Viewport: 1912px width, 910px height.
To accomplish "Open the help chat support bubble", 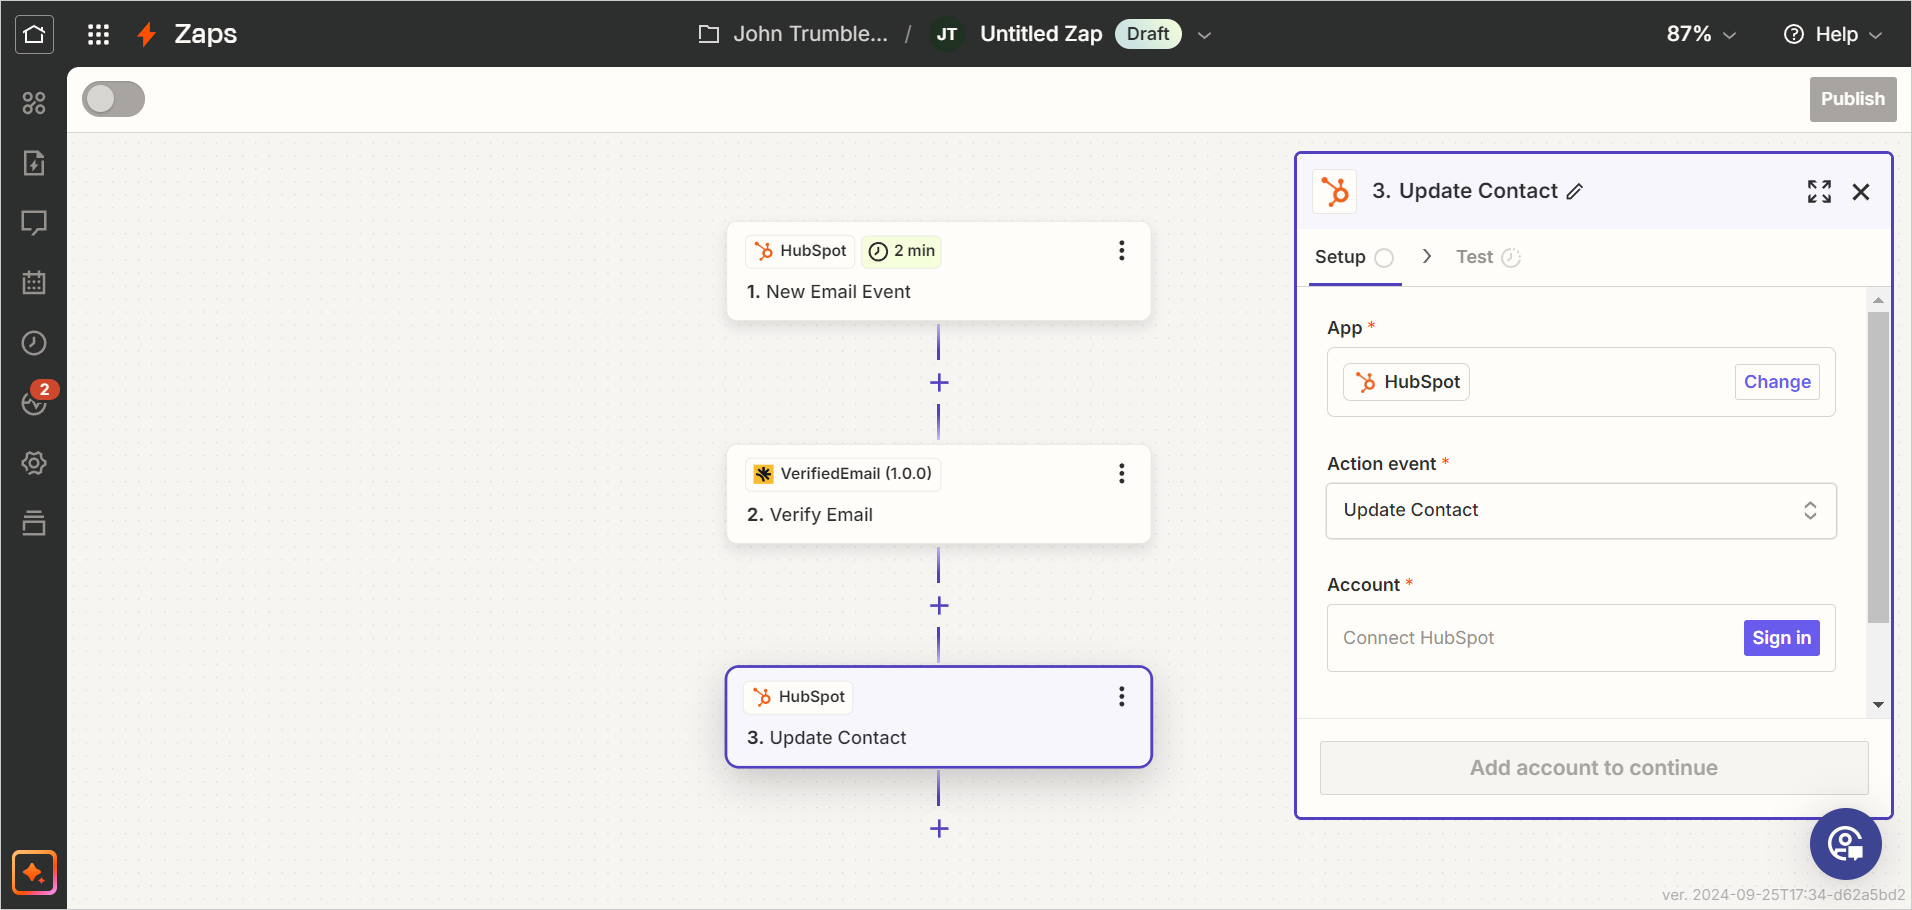I will coord(1846,844).
